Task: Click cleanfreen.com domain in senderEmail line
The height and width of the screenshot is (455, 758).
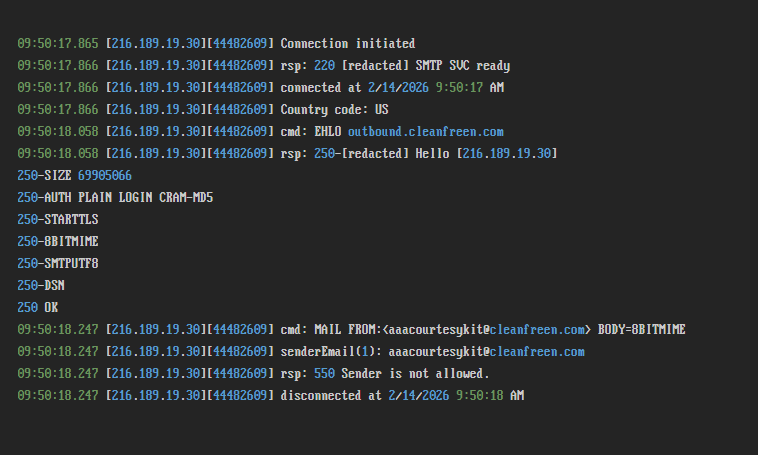Action: point(537,351)
